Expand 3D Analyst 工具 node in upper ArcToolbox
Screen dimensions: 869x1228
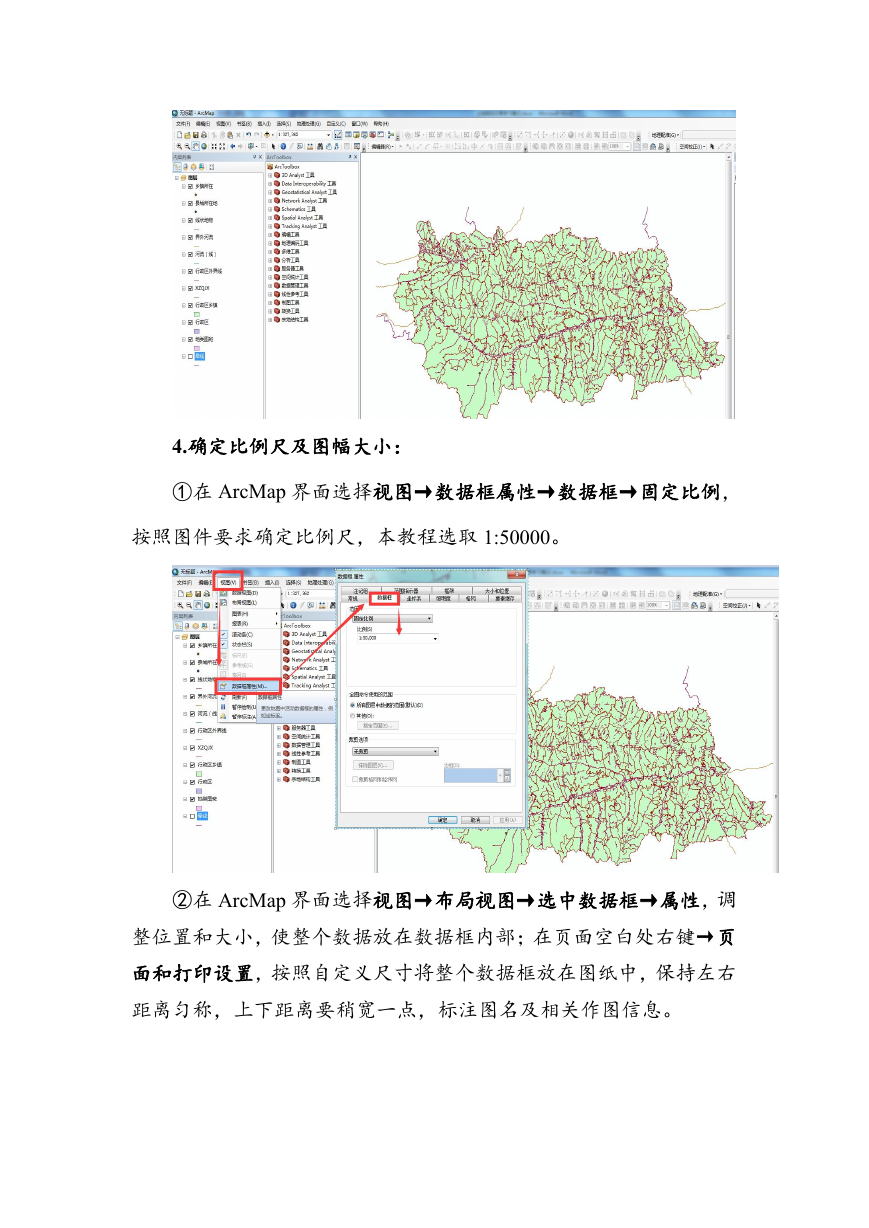(270, 175)
